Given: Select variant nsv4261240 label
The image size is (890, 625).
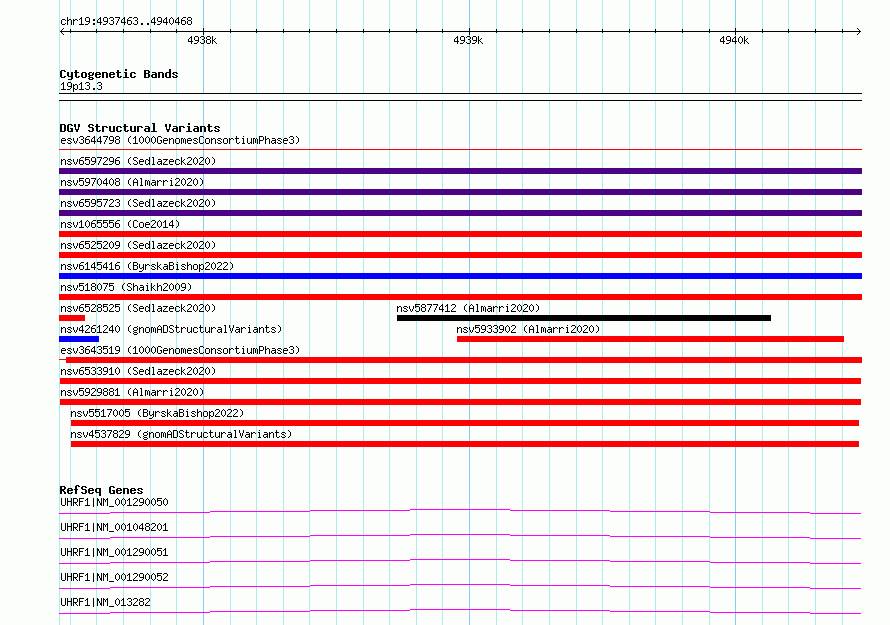Looking at the screenshot, I should [x=171, y=329].
